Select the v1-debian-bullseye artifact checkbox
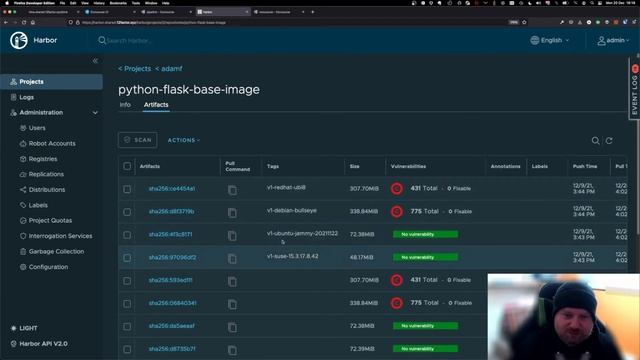The height and width of the screenshot is (360, 640). click(x=127, y=212)
